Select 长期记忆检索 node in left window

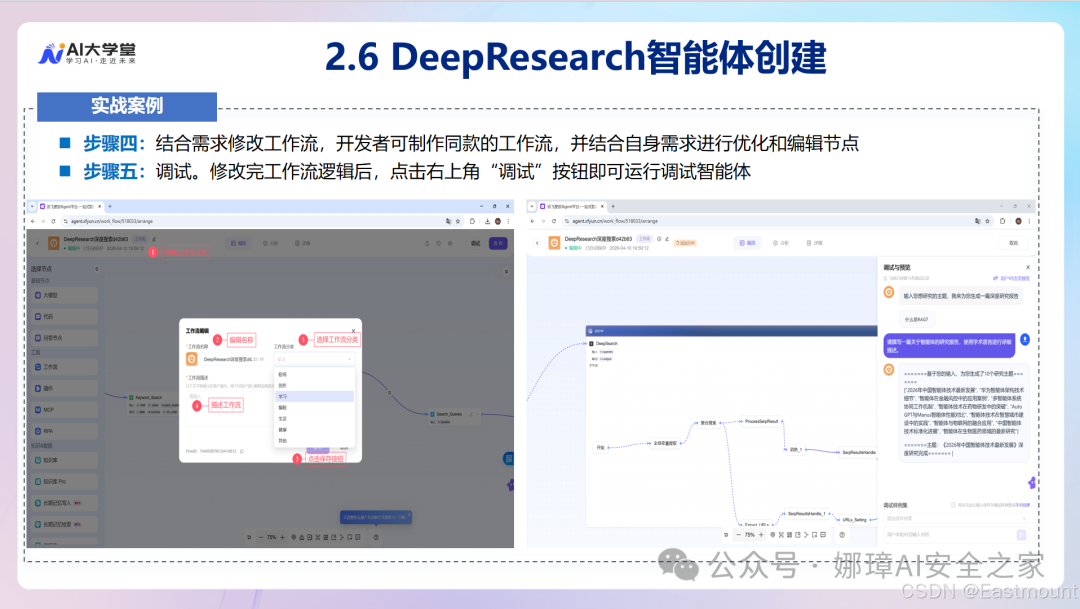(65, 524)
